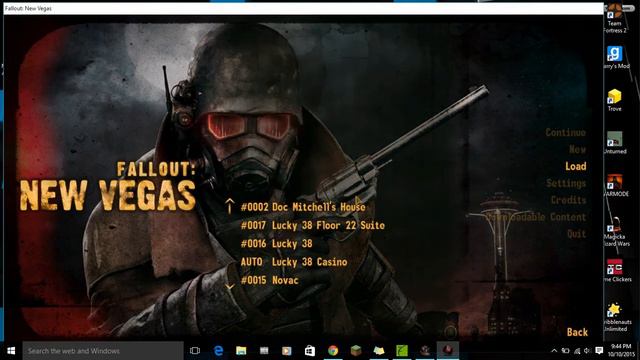Choose save #0015 Novac

pyautogui.click(x=269, y=280)
